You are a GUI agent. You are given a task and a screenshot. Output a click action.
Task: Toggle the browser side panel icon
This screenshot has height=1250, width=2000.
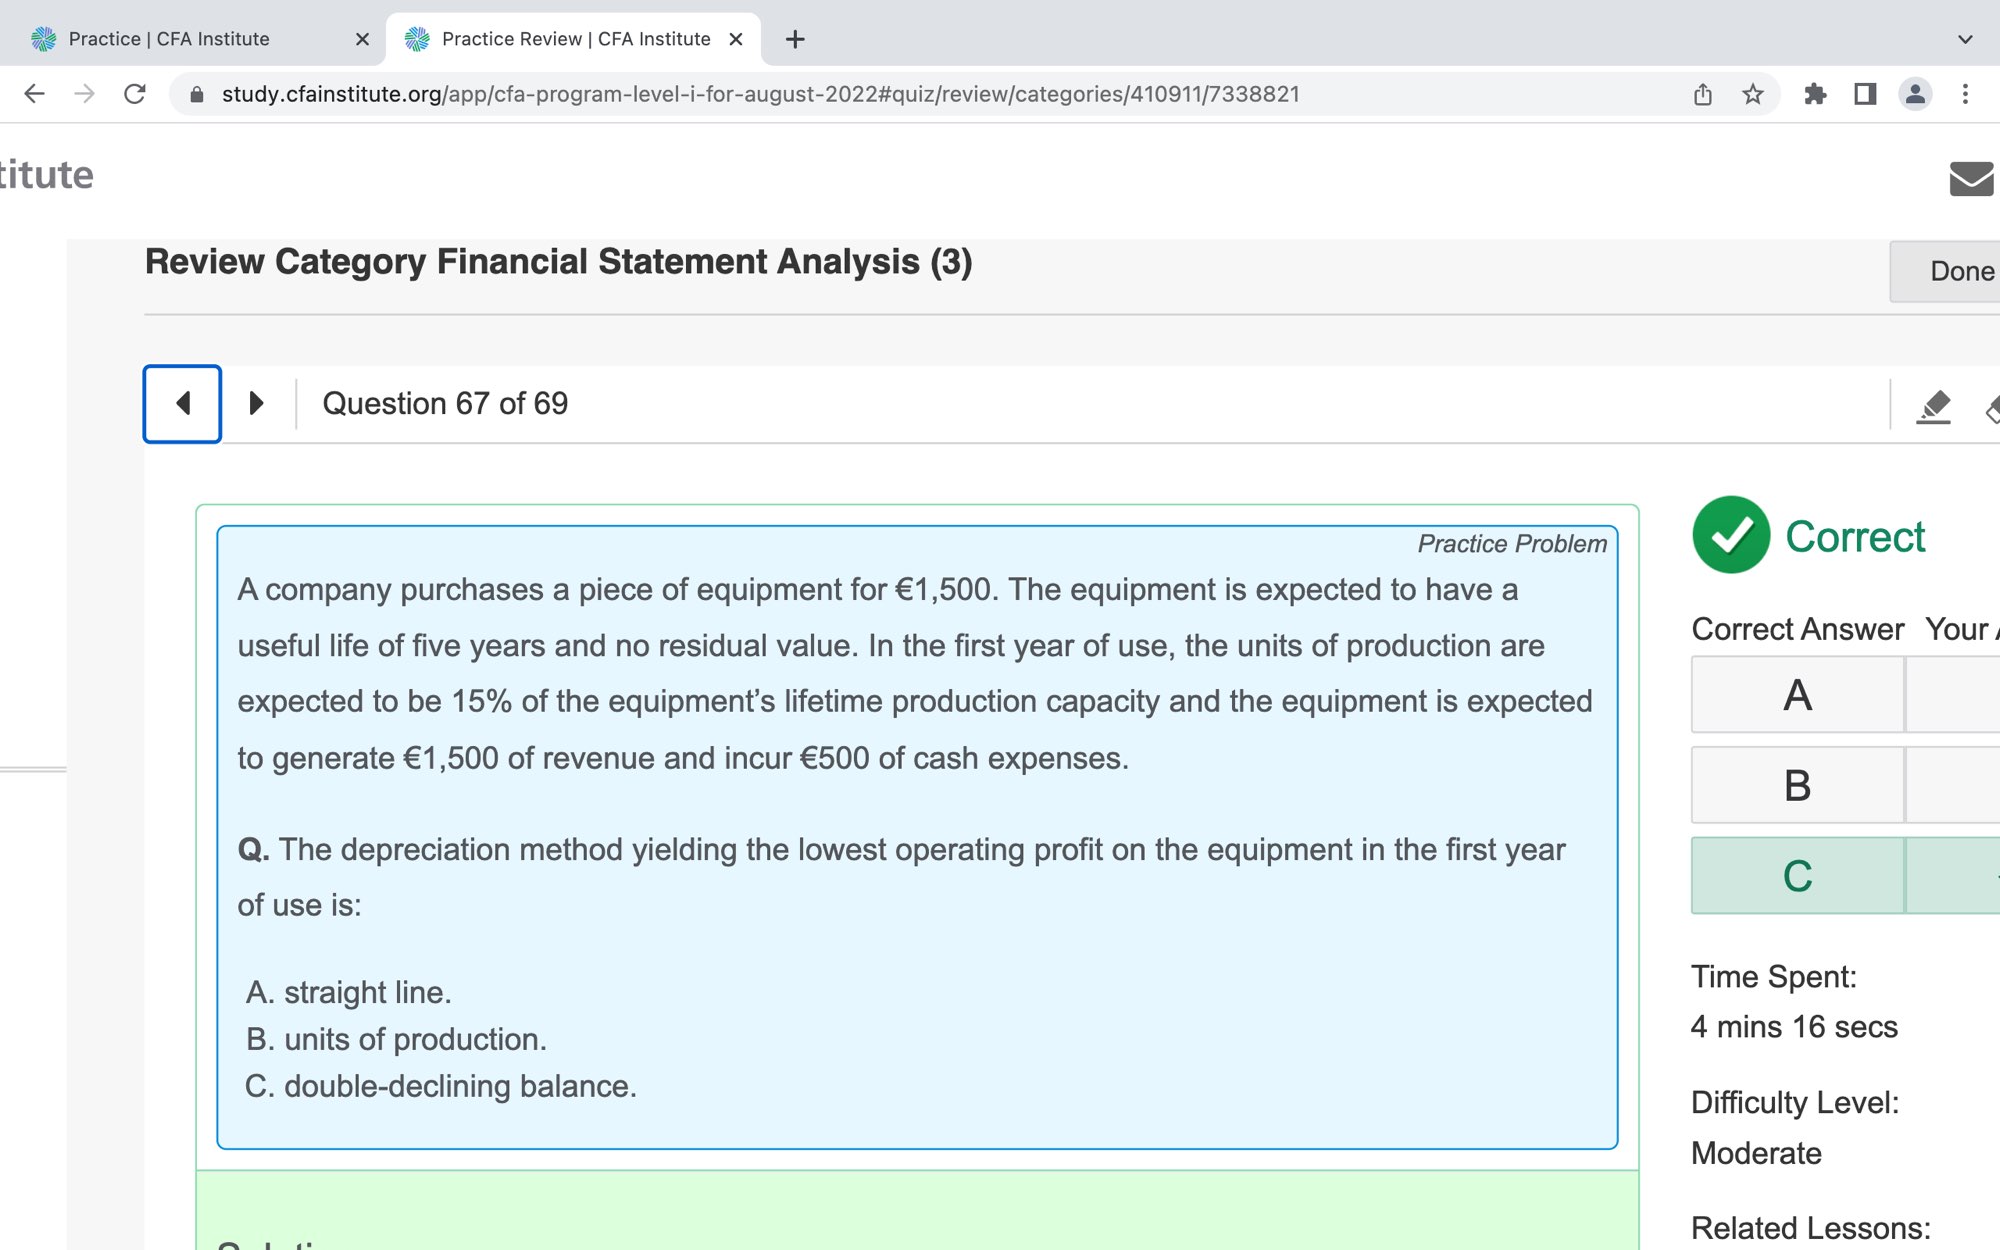tap(1865, 94)
